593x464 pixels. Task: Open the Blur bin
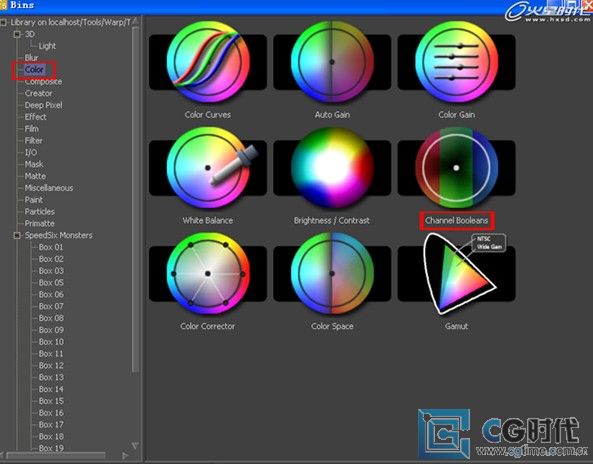(31, 58)
